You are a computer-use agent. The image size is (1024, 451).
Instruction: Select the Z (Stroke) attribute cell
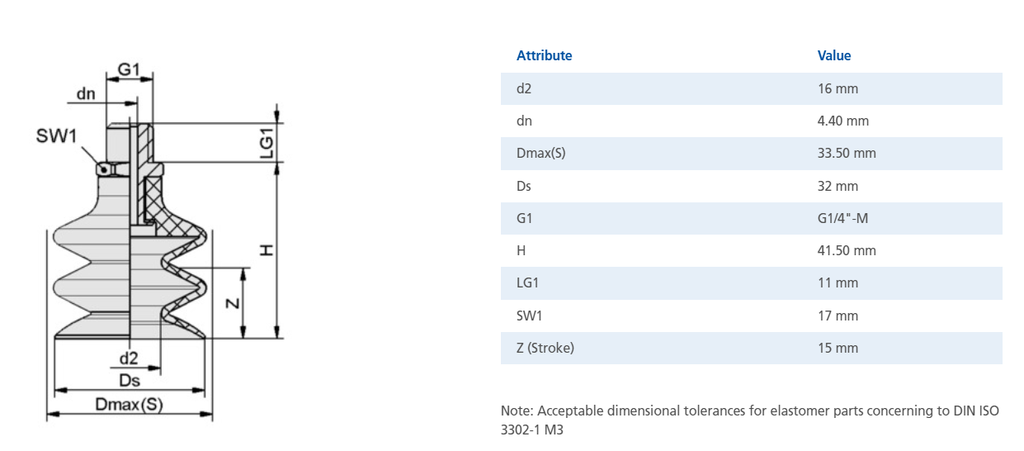click(545, 348)
